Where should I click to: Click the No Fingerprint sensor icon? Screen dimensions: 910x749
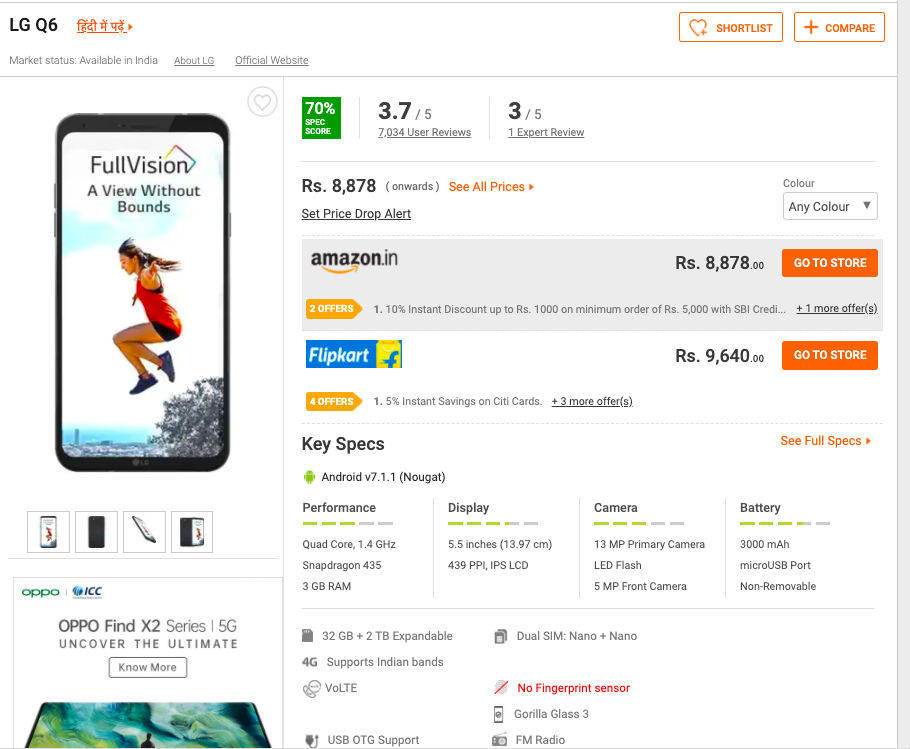[x=501, y=688]
